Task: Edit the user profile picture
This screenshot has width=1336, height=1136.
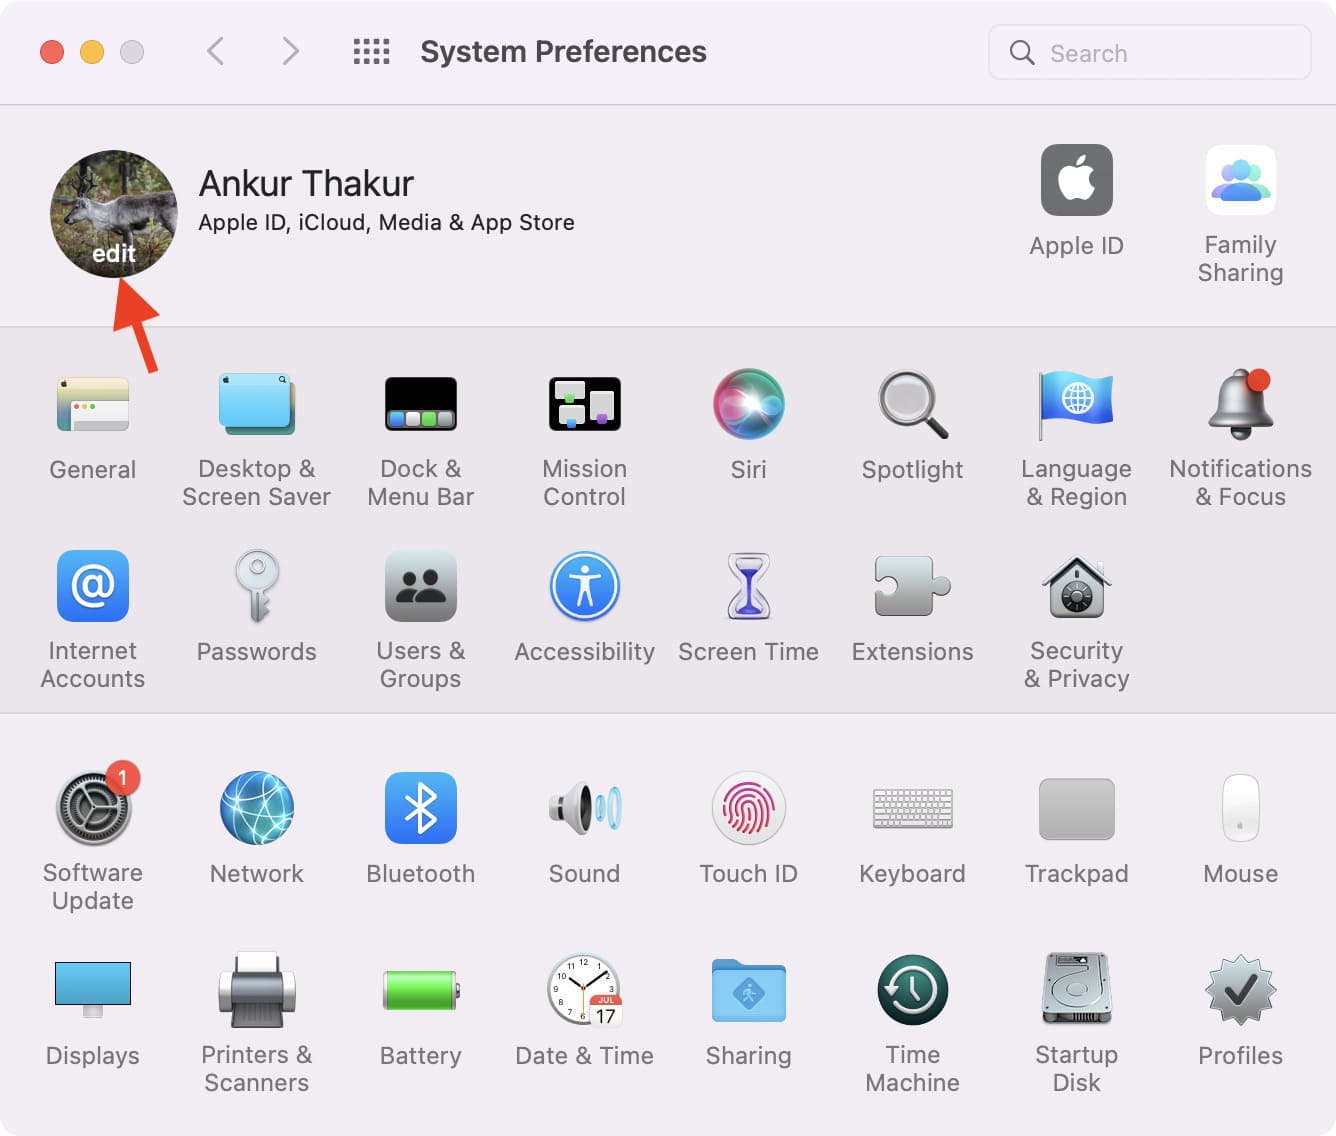Action: 114,214
